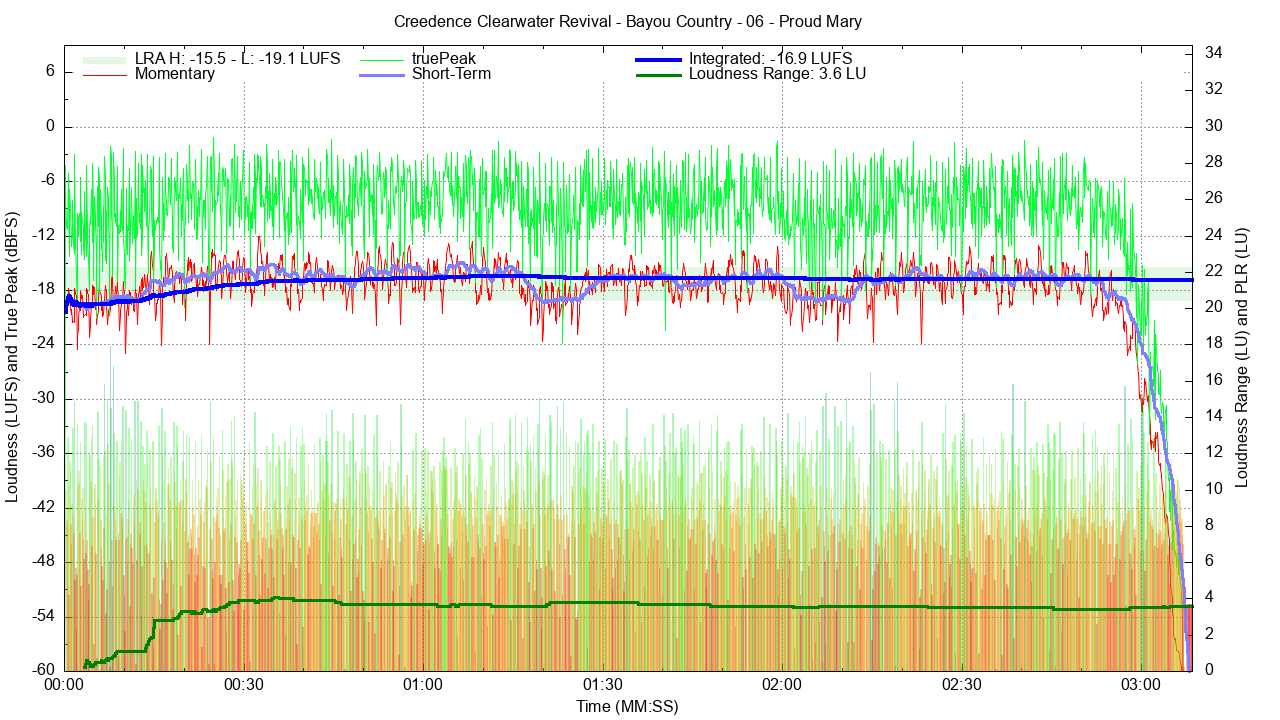1280x720 pixels.
Task: Click the left axis value -30
Action: point(45,398)
